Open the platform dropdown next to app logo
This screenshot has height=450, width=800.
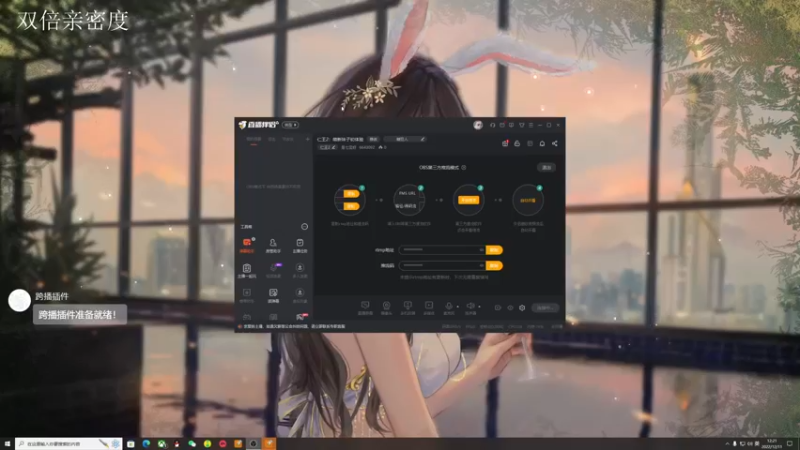point(291,125)
